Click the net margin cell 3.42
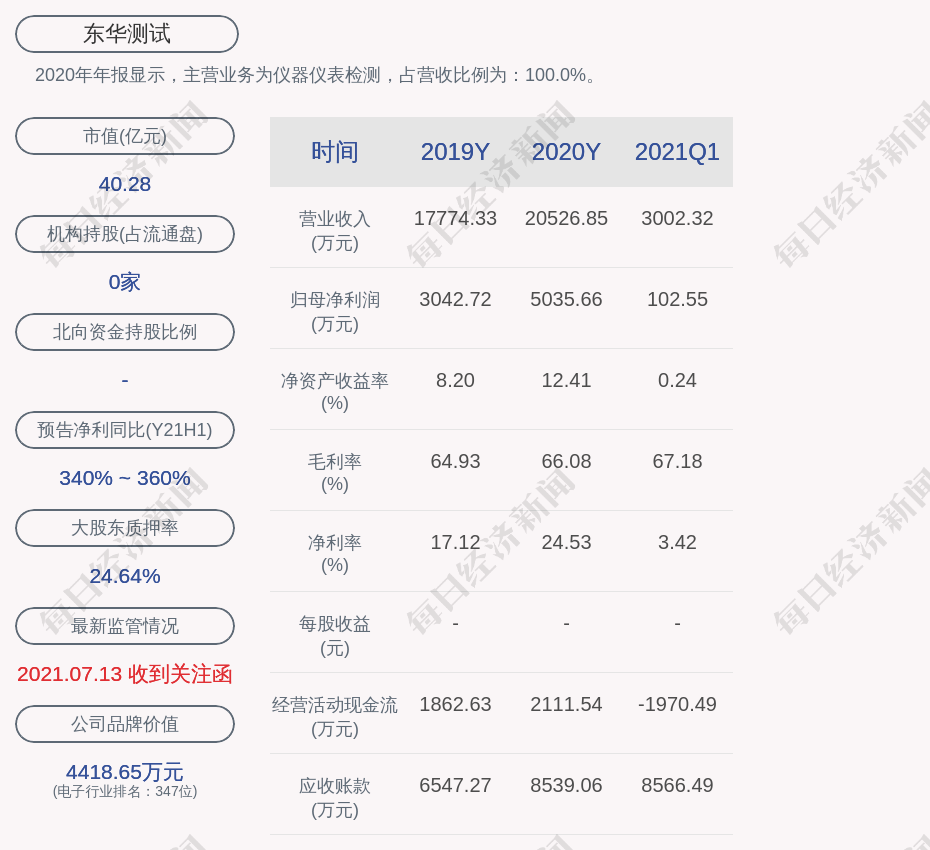 (677, 542)
